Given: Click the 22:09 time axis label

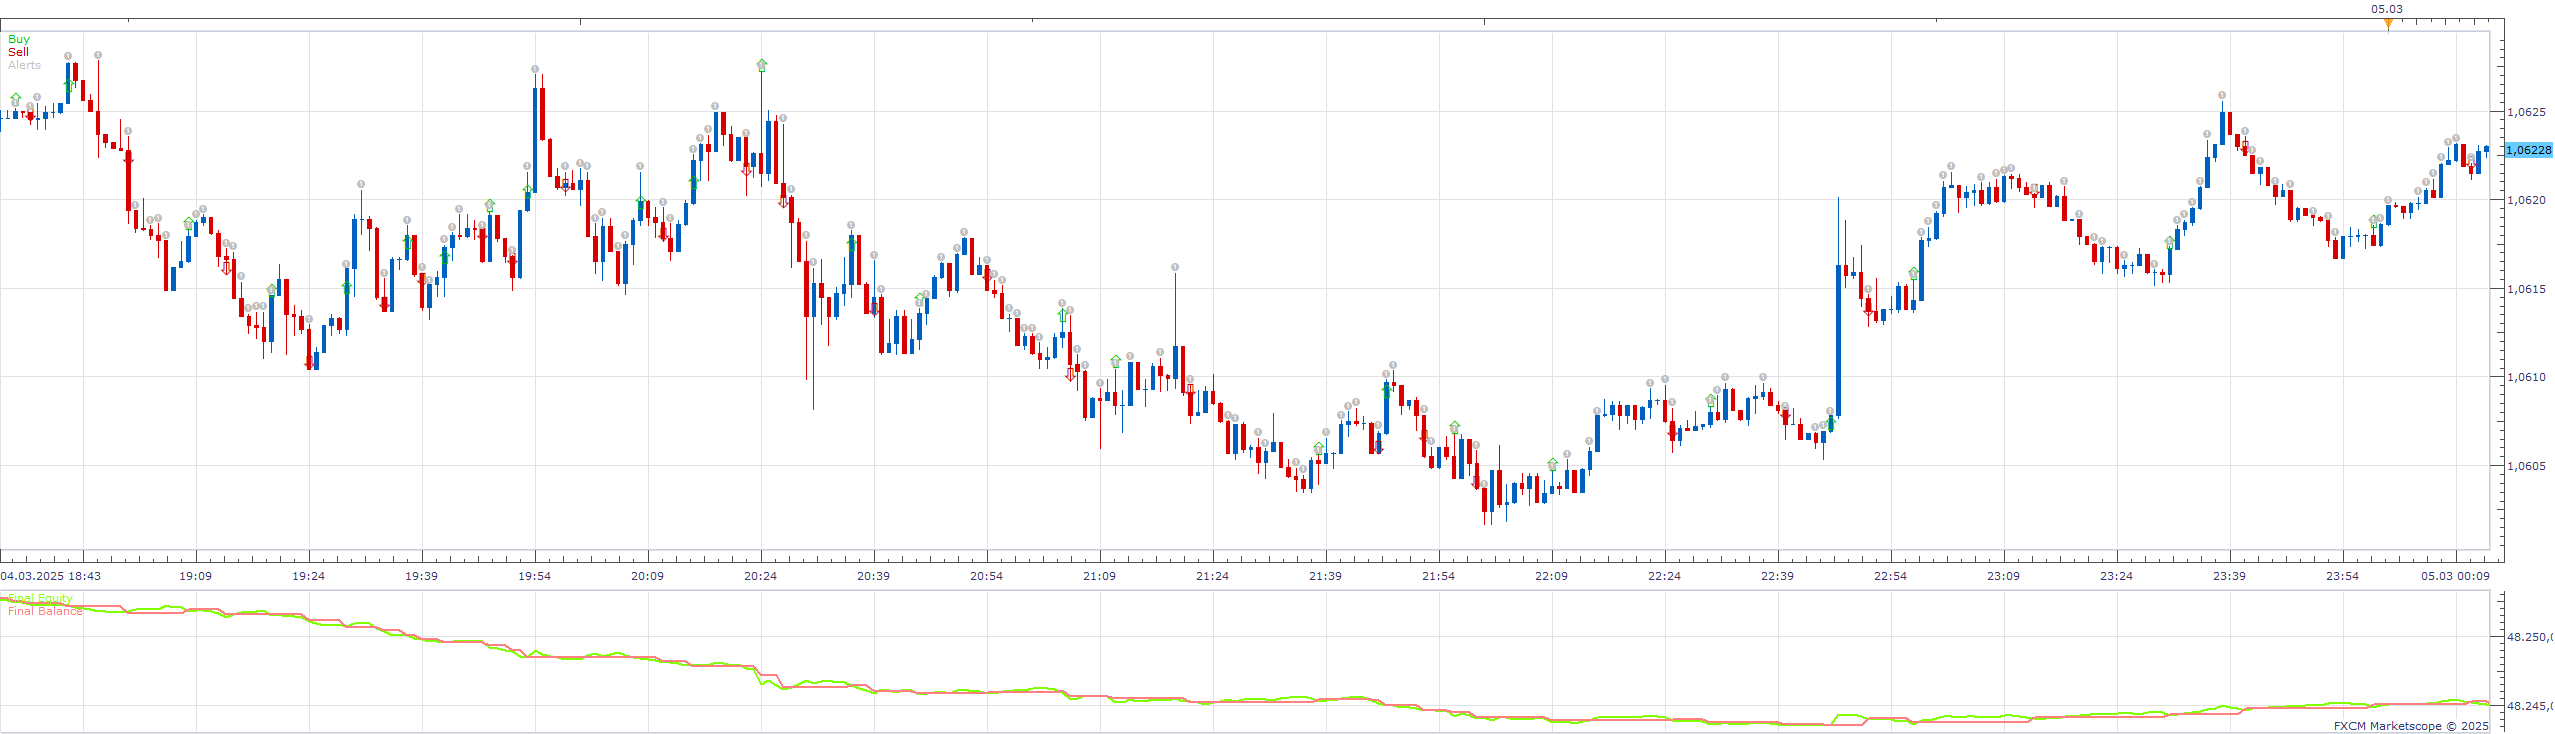Looking at the screenshot, I should (1551, 576).
